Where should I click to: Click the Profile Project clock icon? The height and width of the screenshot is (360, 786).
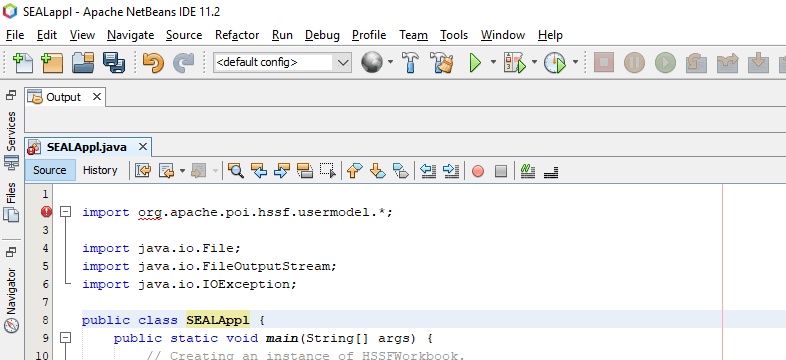click(x=555, y=63)
